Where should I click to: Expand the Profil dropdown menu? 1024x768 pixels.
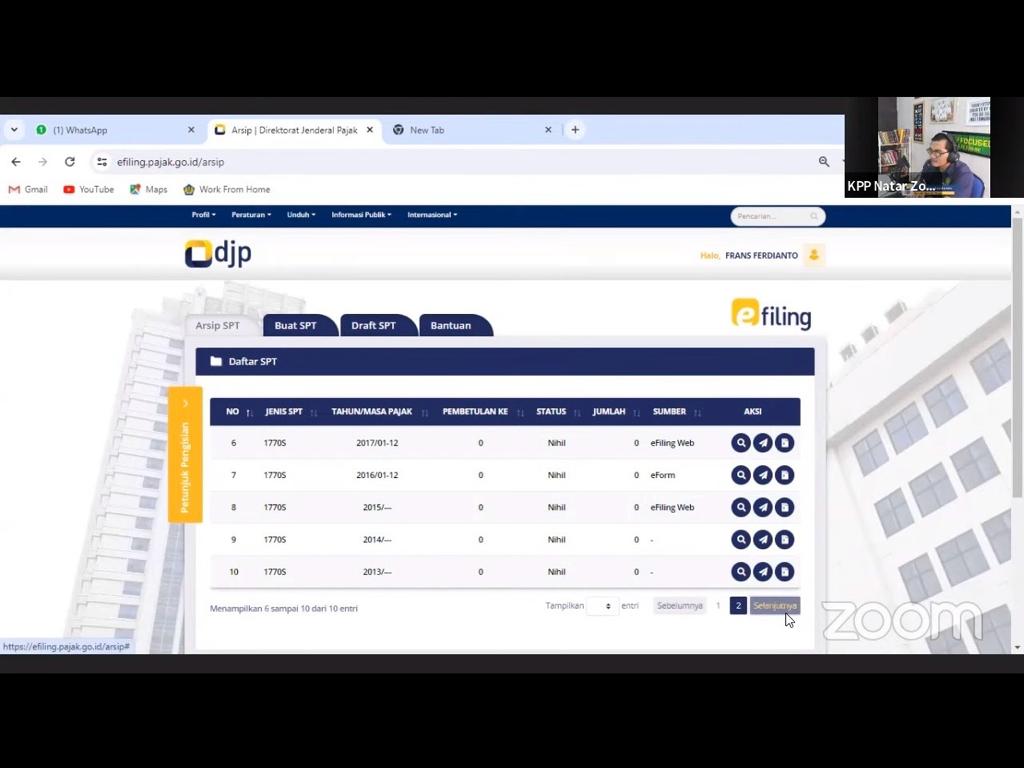203,215
